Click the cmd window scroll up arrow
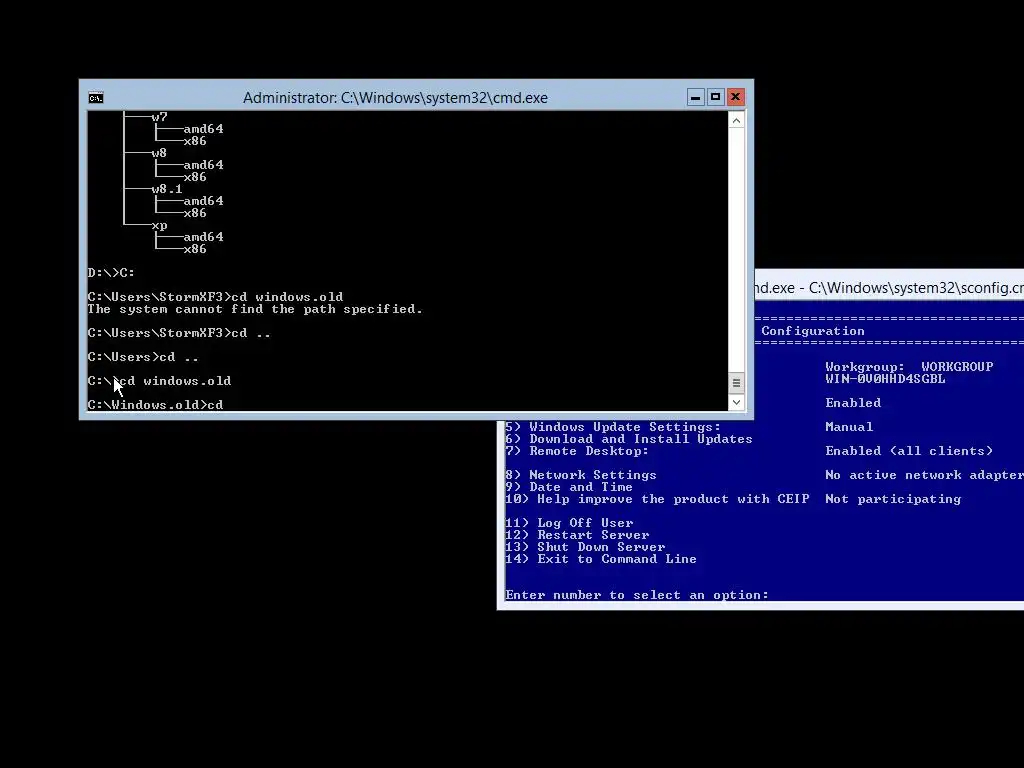 736,121
